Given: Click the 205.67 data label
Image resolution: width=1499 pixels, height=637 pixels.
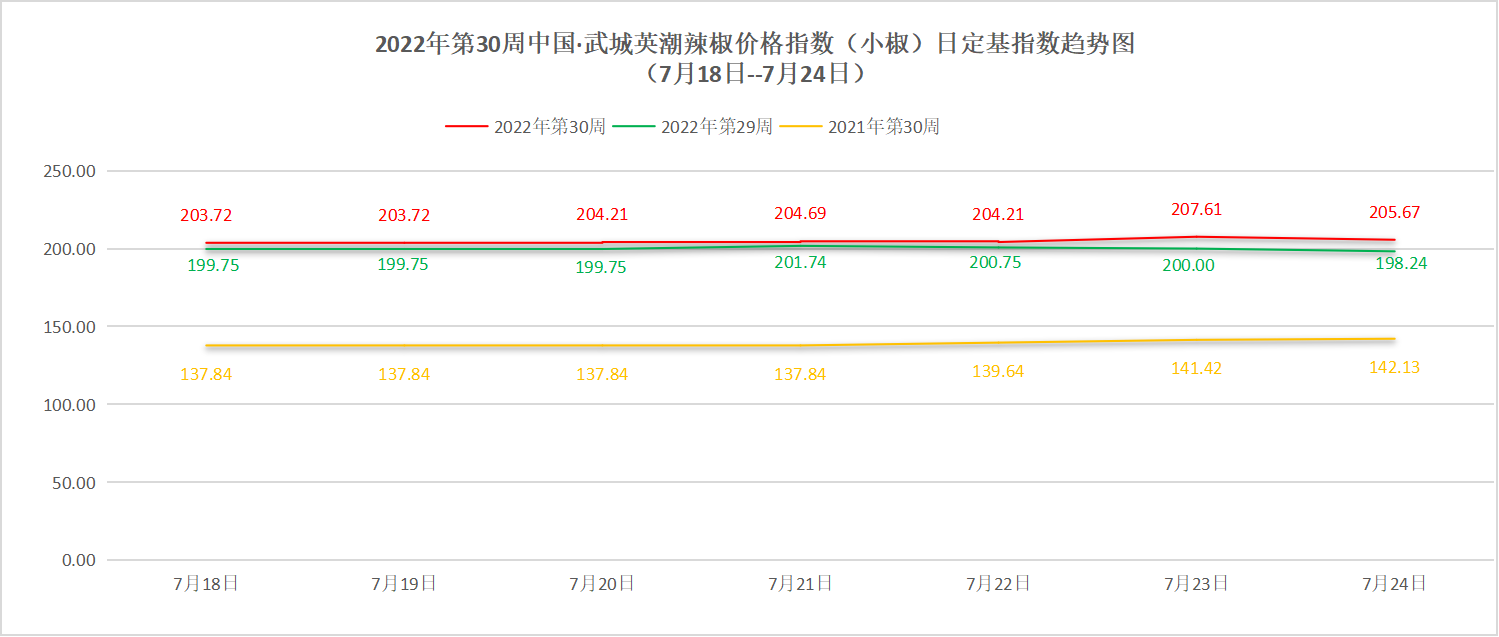Looking at the screenshot, I should click(x=1394, y=213).
